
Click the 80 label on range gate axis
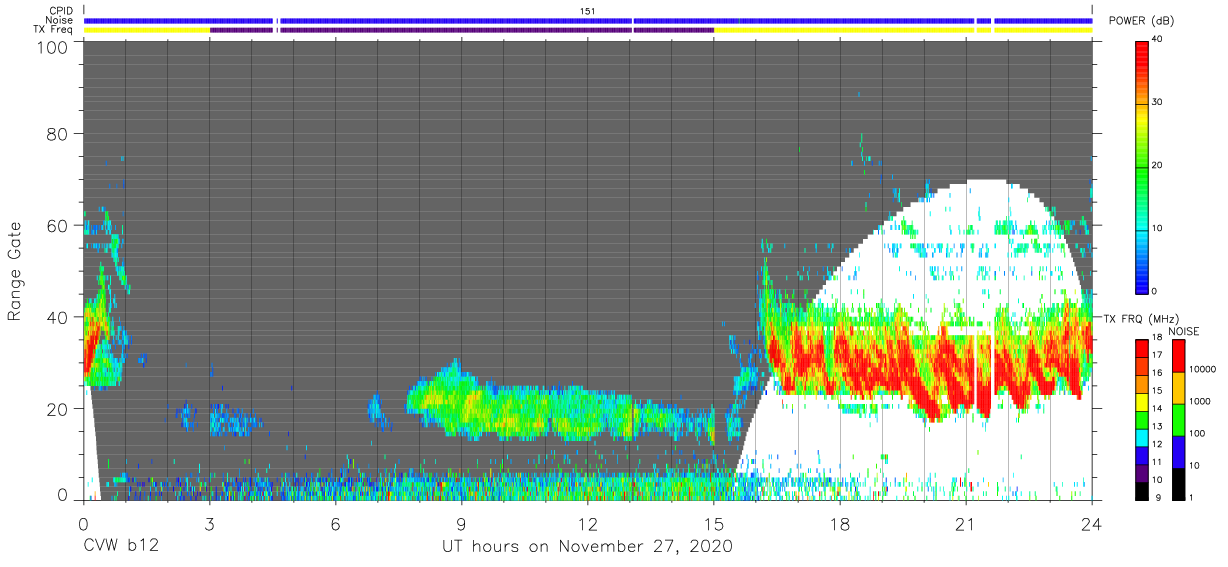pyautogui.click(x=56, y=133)
